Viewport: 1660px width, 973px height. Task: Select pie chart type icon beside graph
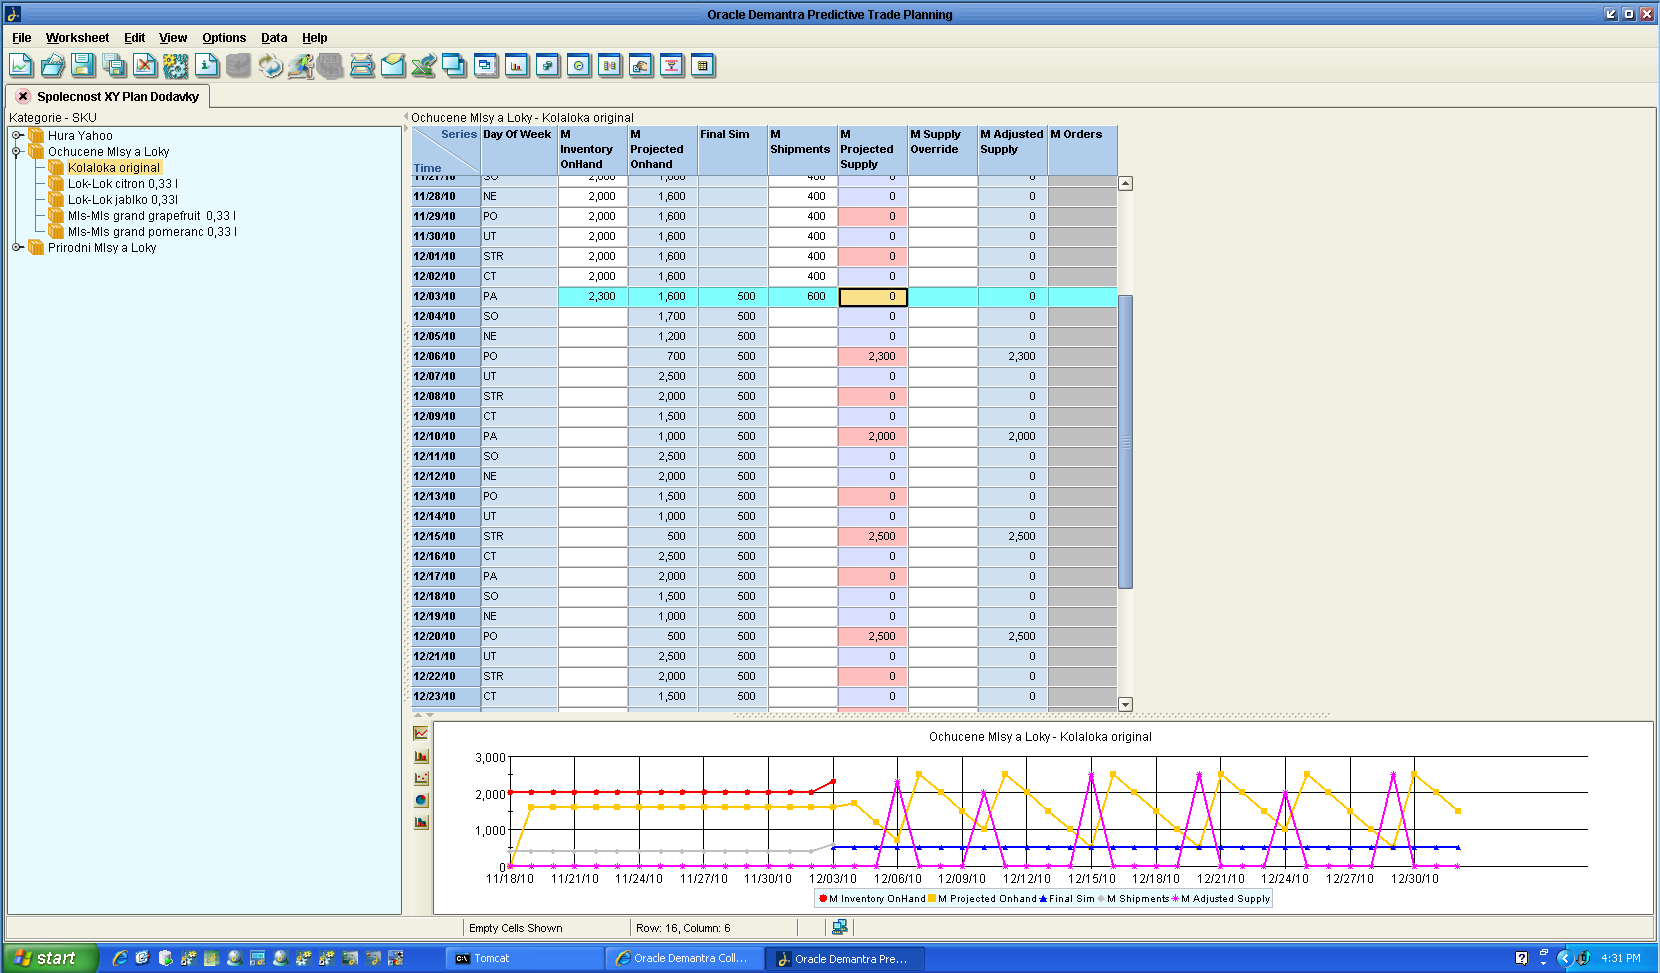(421, 800)
